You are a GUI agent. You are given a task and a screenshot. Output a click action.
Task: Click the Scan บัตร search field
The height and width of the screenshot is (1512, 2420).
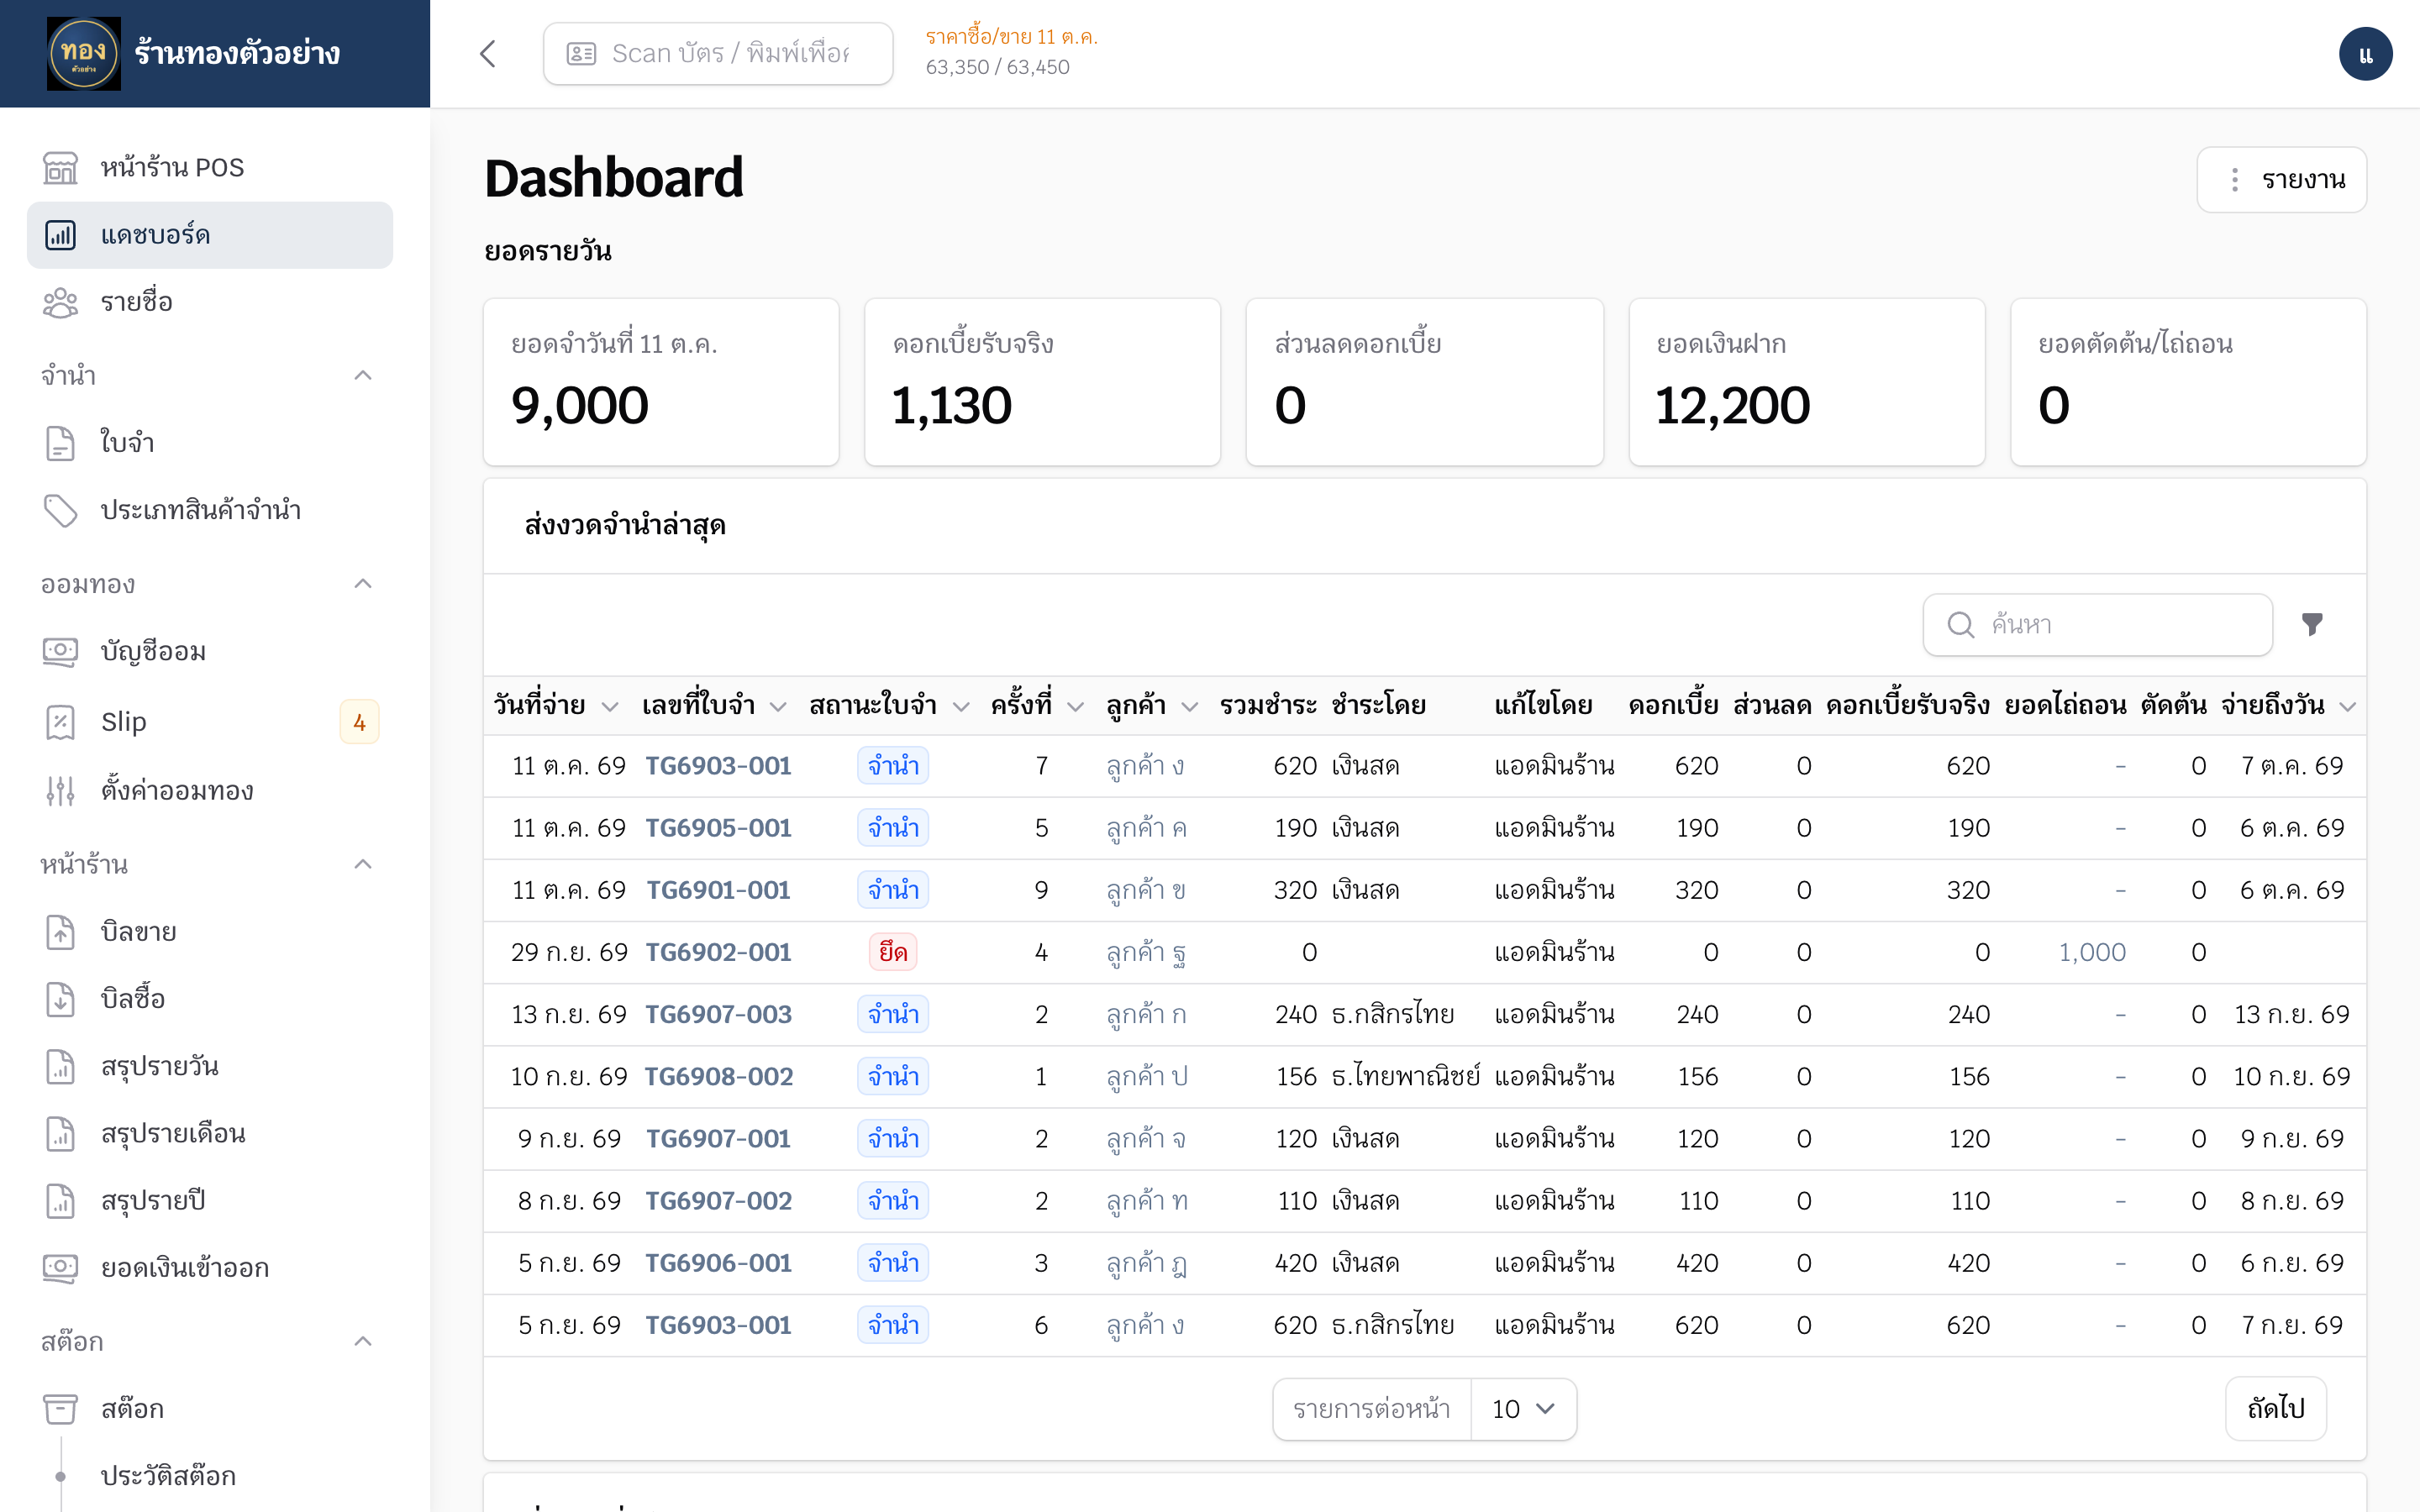click(718, 54)
